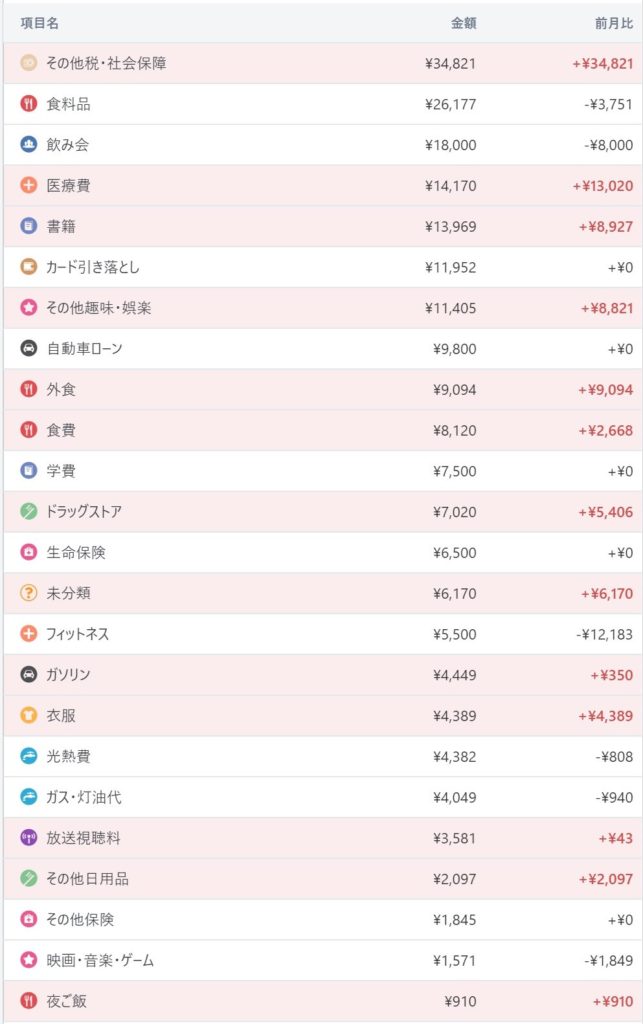This screenshot has width=643, height=1024.
Task: Sort by the 金額 column header
Action: [461, 22]
